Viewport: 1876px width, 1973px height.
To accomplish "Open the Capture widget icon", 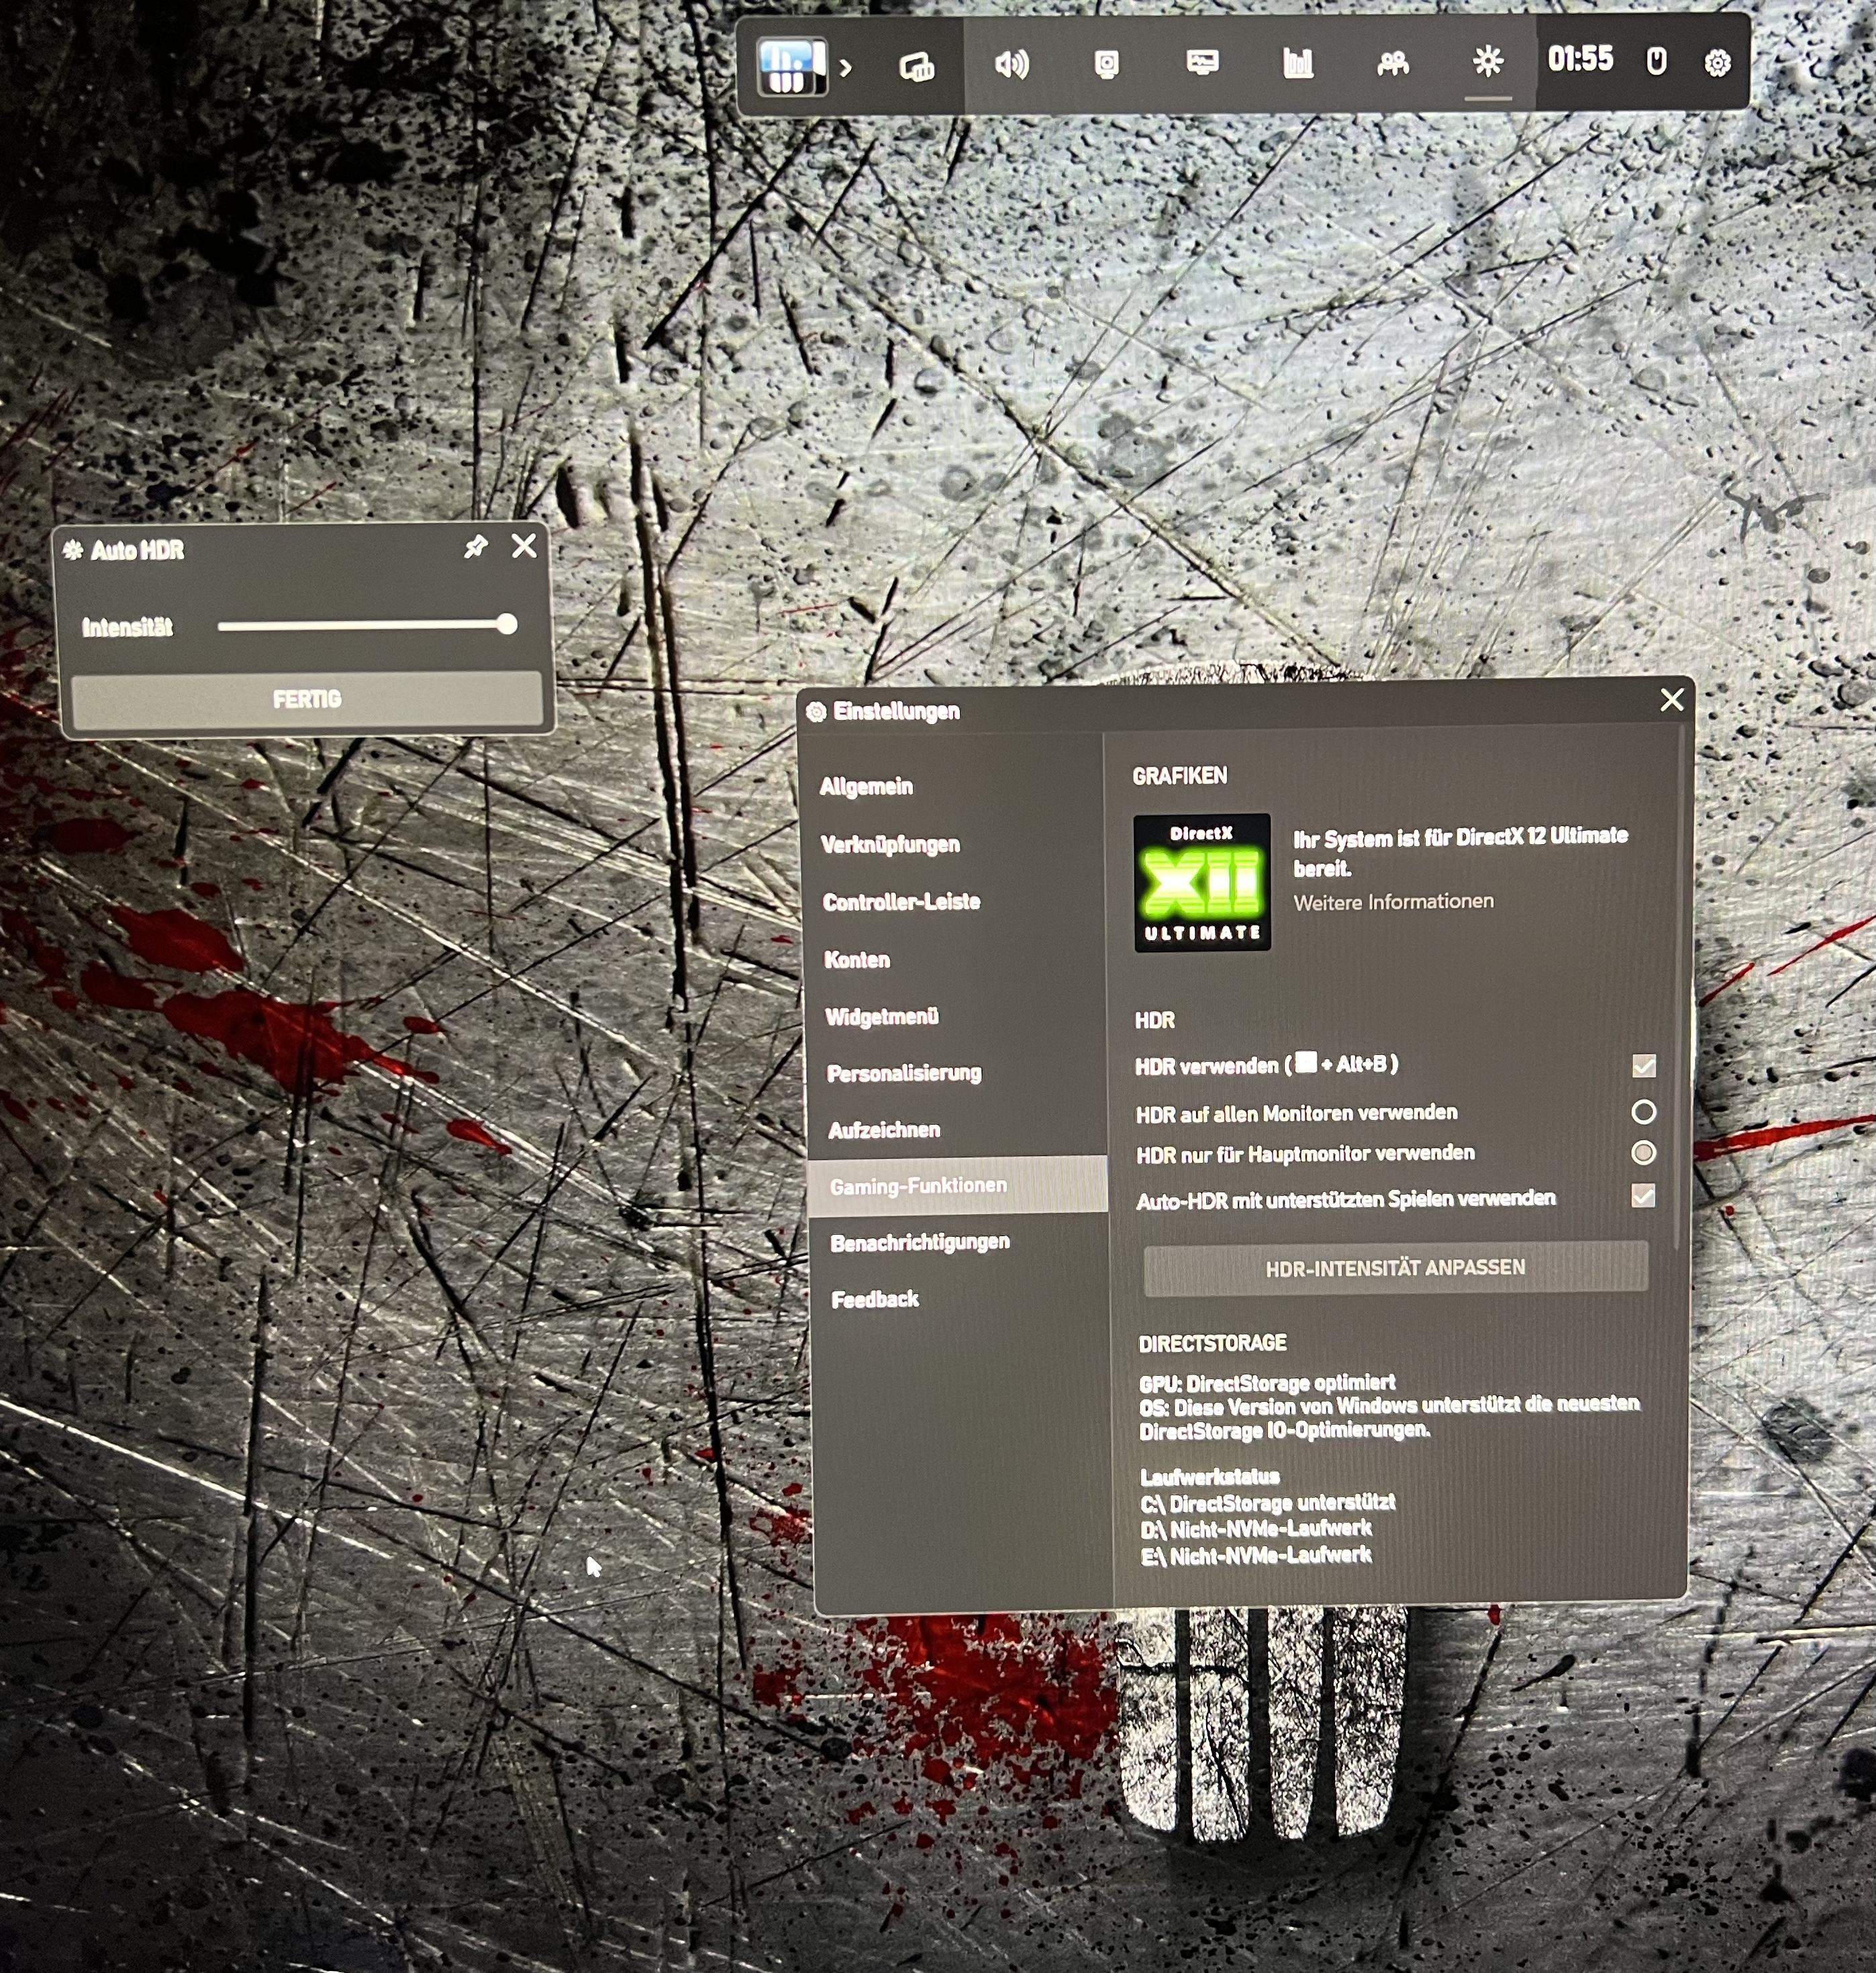I will [1106, 66].
